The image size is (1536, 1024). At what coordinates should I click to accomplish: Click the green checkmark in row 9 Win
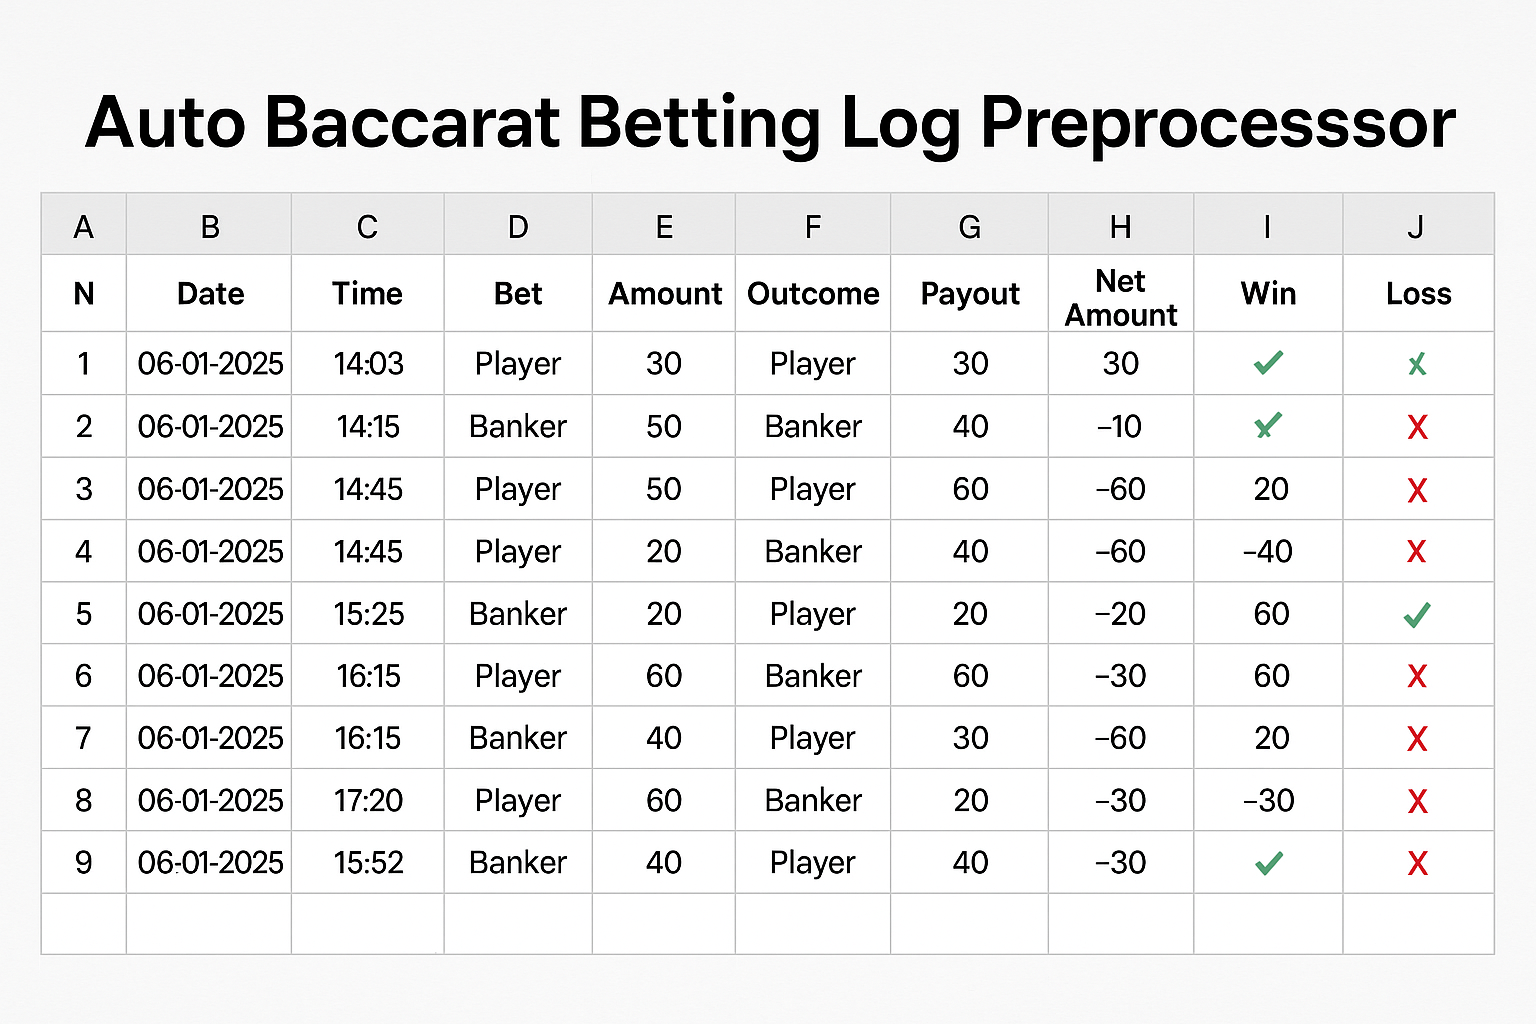pyautogui.click(x=1268, y=863)
